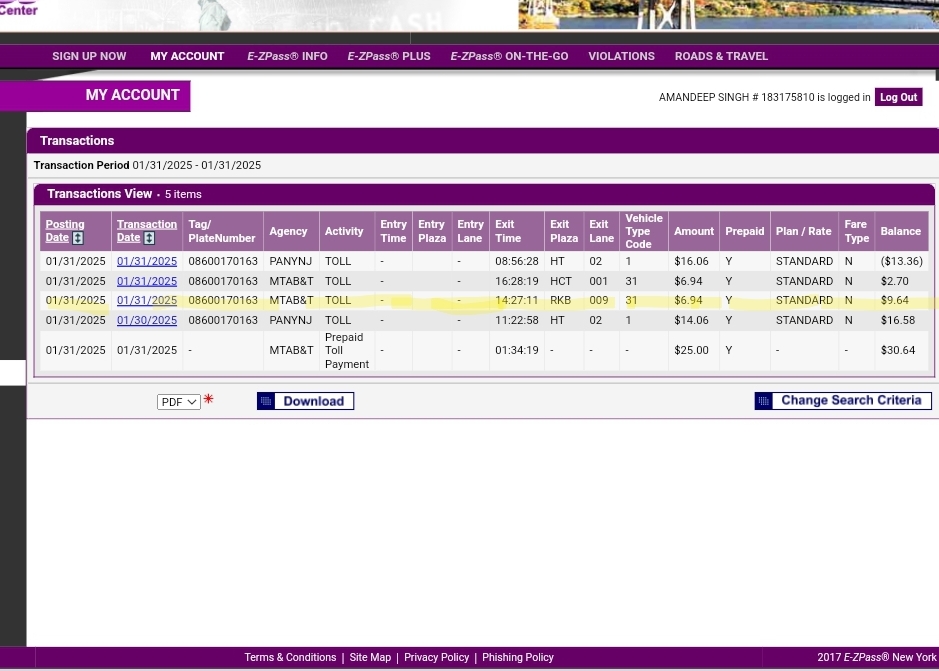The height and width of the screenshot is (671, 939).
Task: Click the Balance column header
Action: click(901, 231)
